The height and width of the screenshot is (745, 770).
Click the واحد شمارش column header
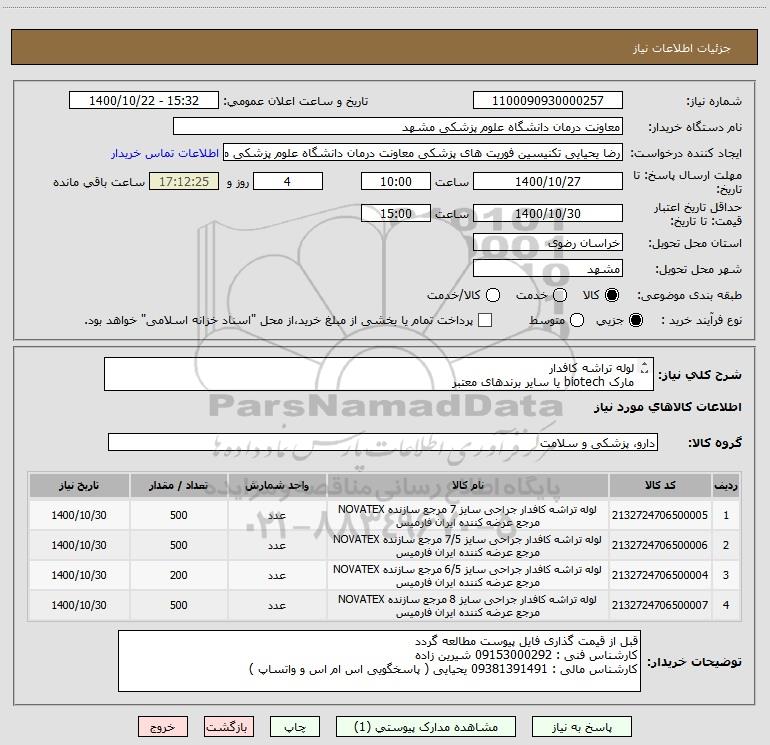click(x=277, y=485)
